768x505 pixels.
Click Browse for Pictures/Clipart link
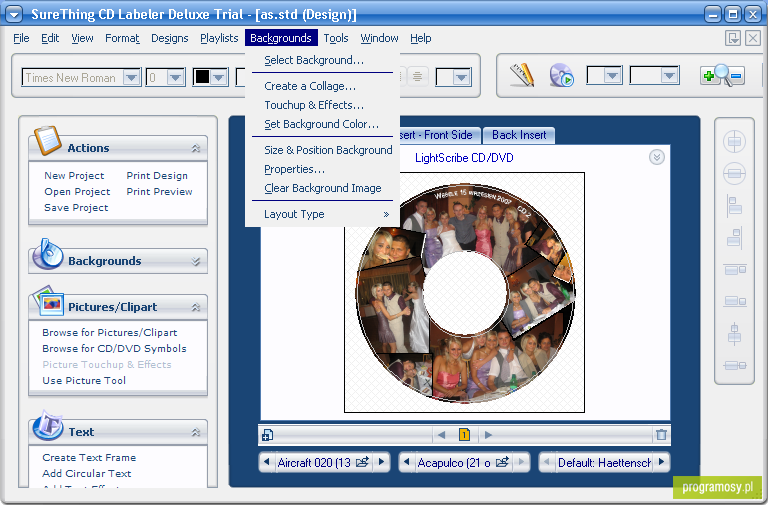(110, 333)
